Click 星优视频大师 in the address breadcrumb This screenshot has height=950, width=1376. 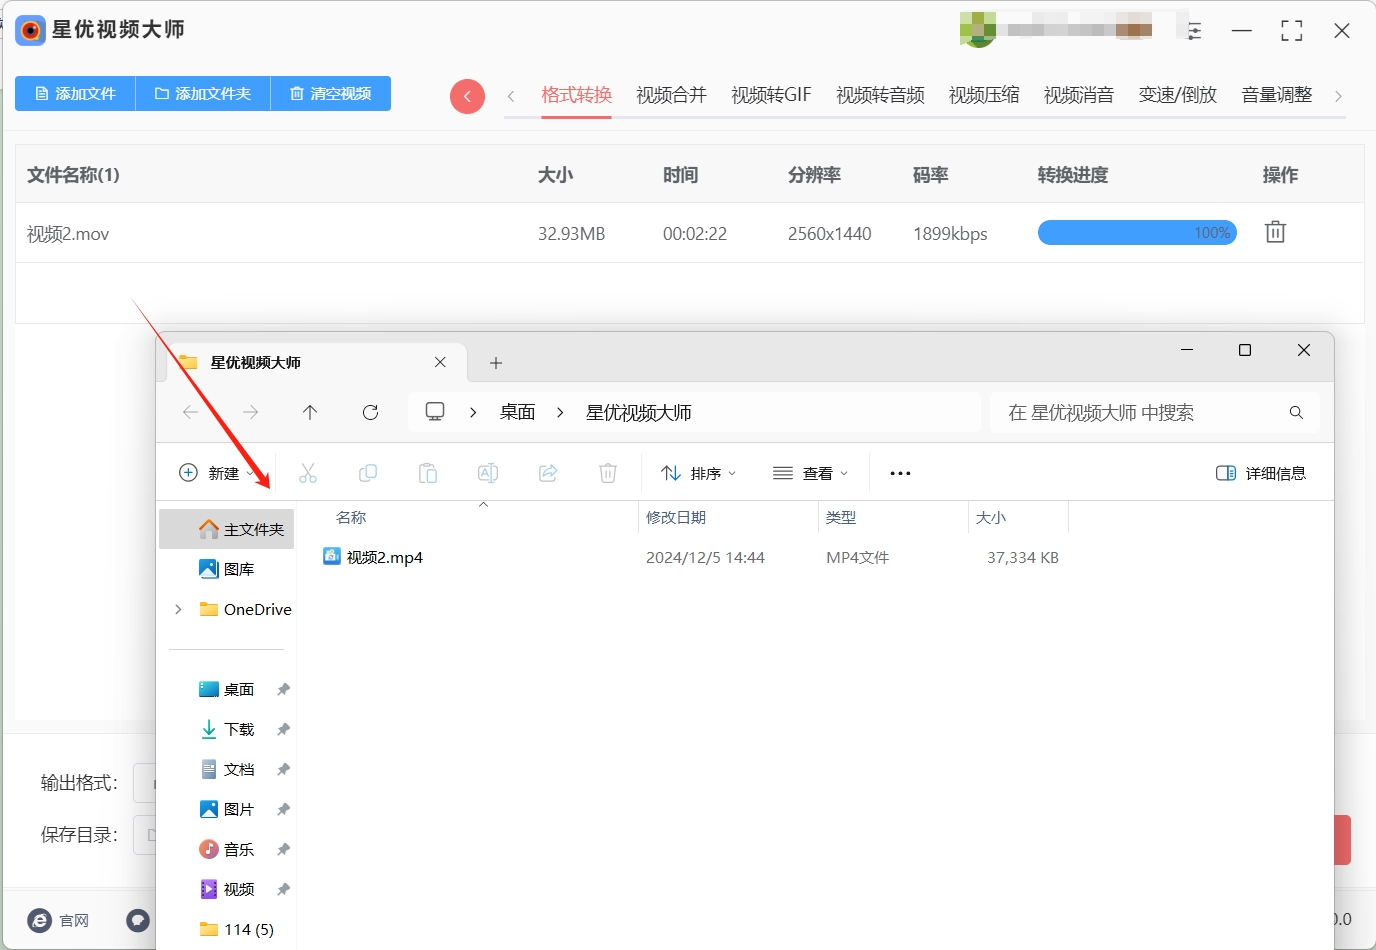click(x=639, y=412)
